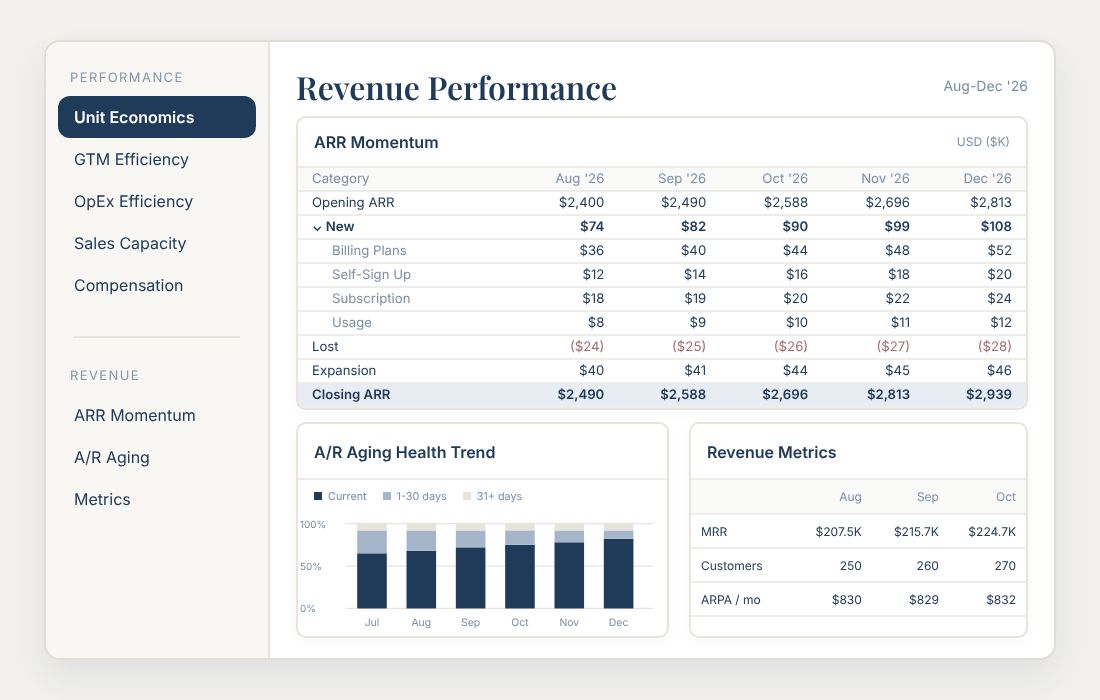Select the Oct bar in aging chart

pyautogui.click(x=520, y=566)
